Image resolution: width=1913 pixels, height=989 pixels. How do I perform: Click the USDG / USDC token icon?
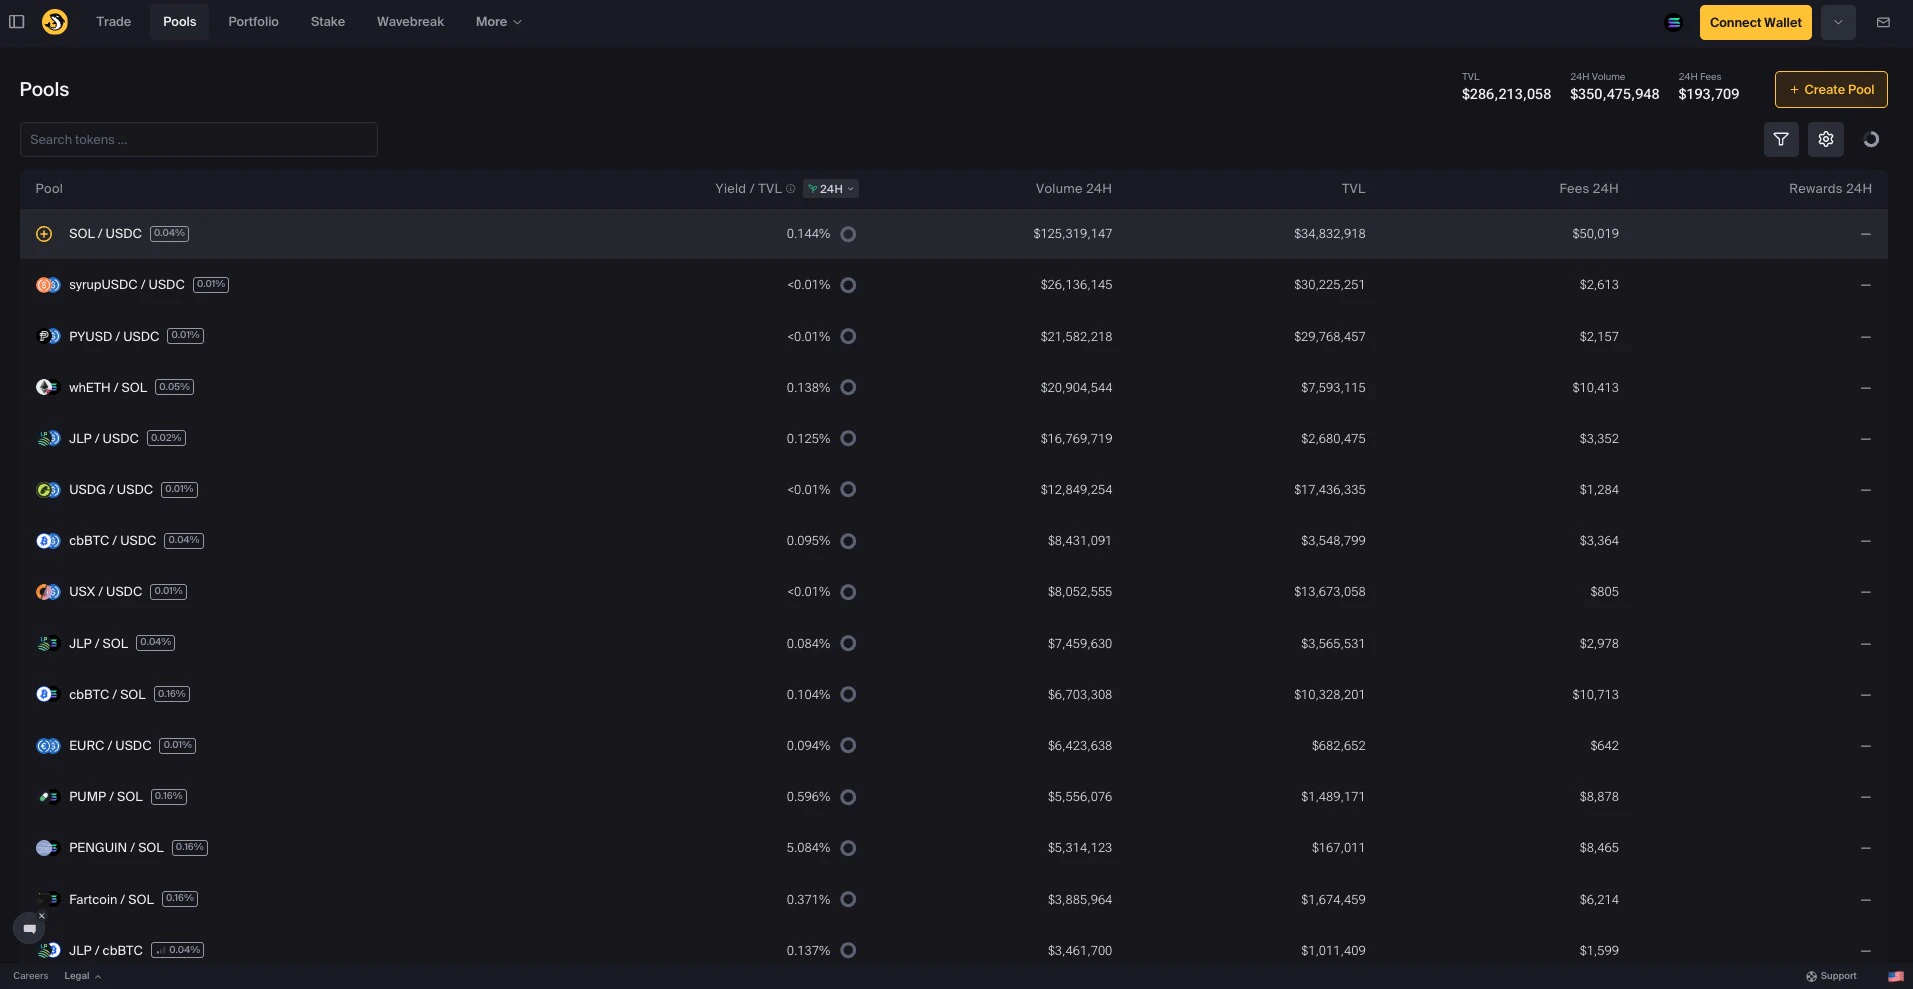48,490
